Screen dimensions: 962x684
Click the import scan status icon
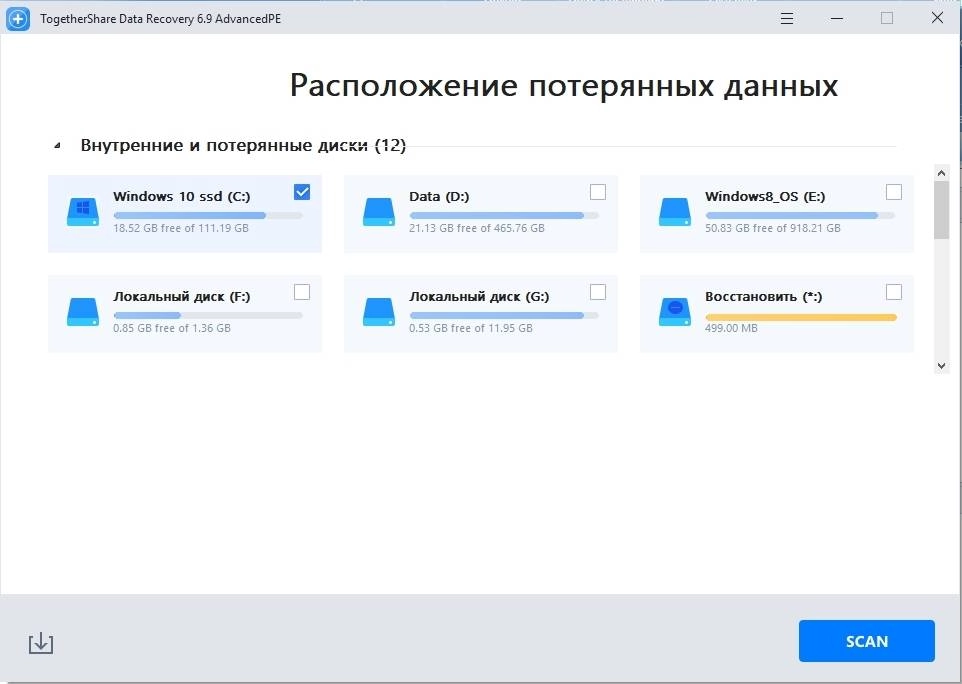41,643
